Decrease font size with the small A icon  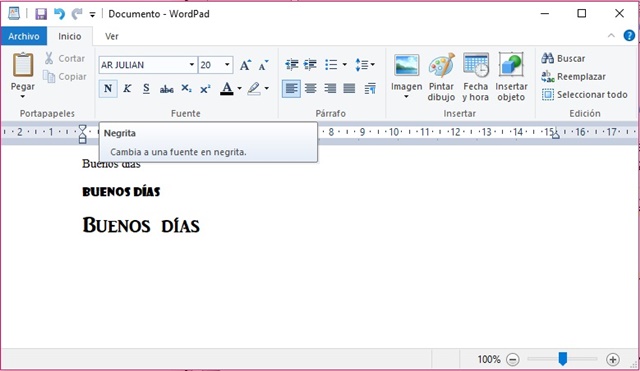[x=264, y=65]
